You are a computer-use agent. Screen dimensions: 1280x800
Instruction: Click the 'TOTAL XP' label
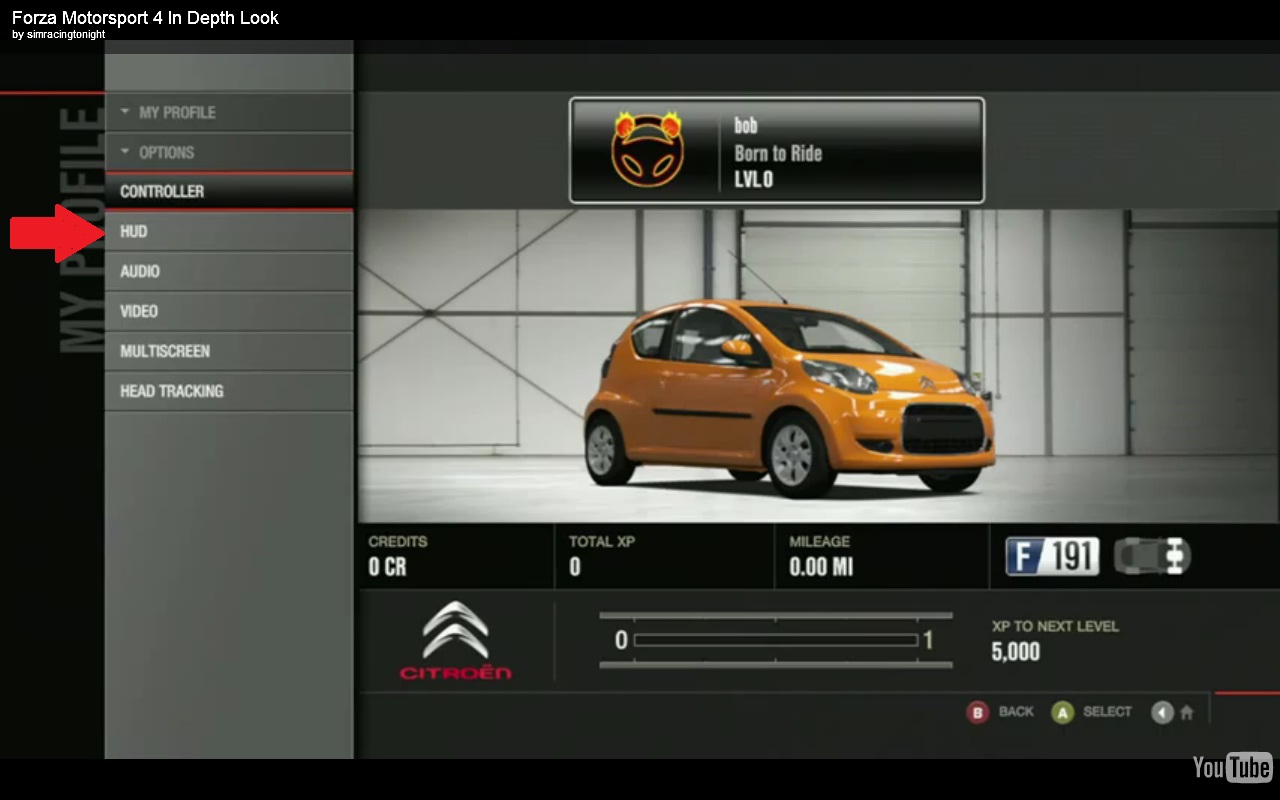coord(602,541)
